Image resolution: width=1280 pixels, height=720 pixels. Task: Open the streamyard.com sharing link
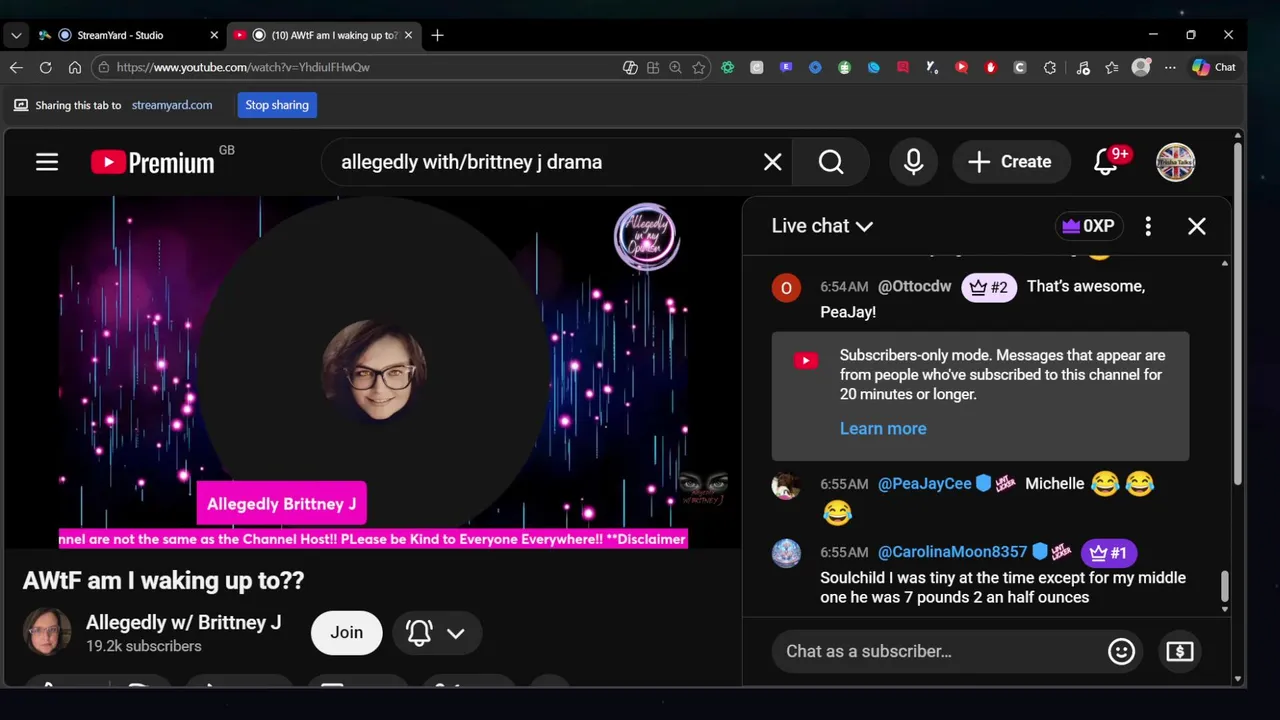click(x=172, y=105)
